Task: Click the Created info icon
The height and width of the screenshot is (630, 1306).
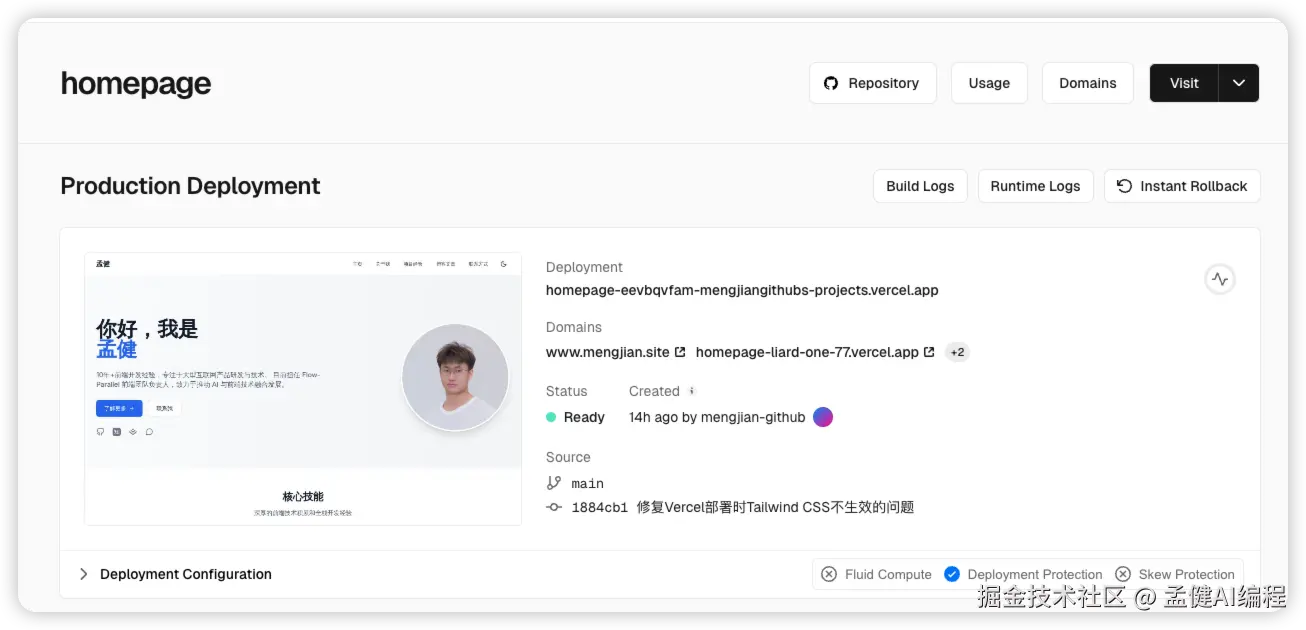Action: click(x=691, y=391)
